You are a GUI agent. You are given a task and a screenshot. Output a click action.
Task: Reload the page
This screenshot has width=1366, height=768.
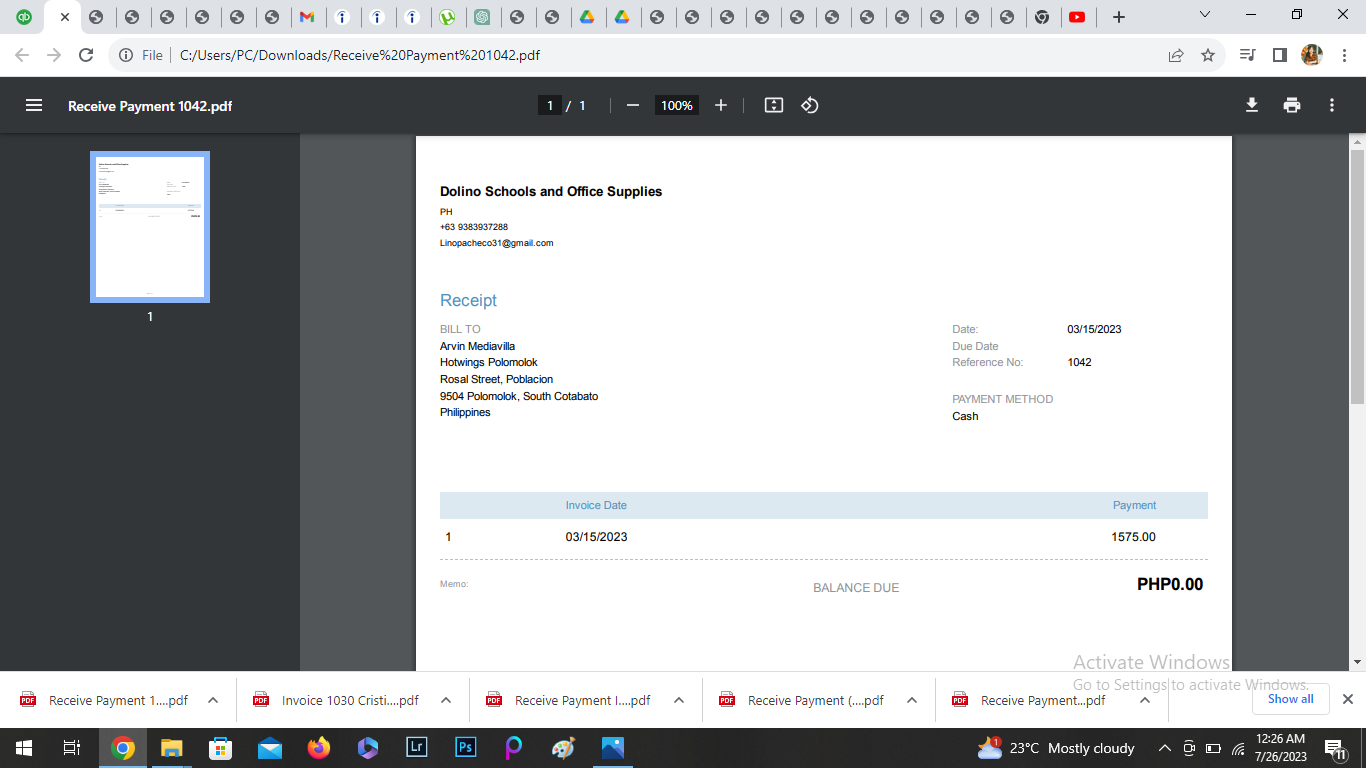click(x=86, y=55)
